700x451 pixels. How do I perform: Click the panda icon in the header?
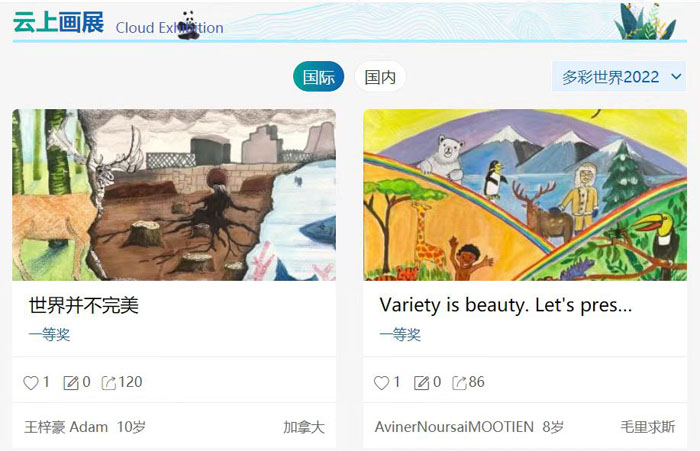[188, 25]
